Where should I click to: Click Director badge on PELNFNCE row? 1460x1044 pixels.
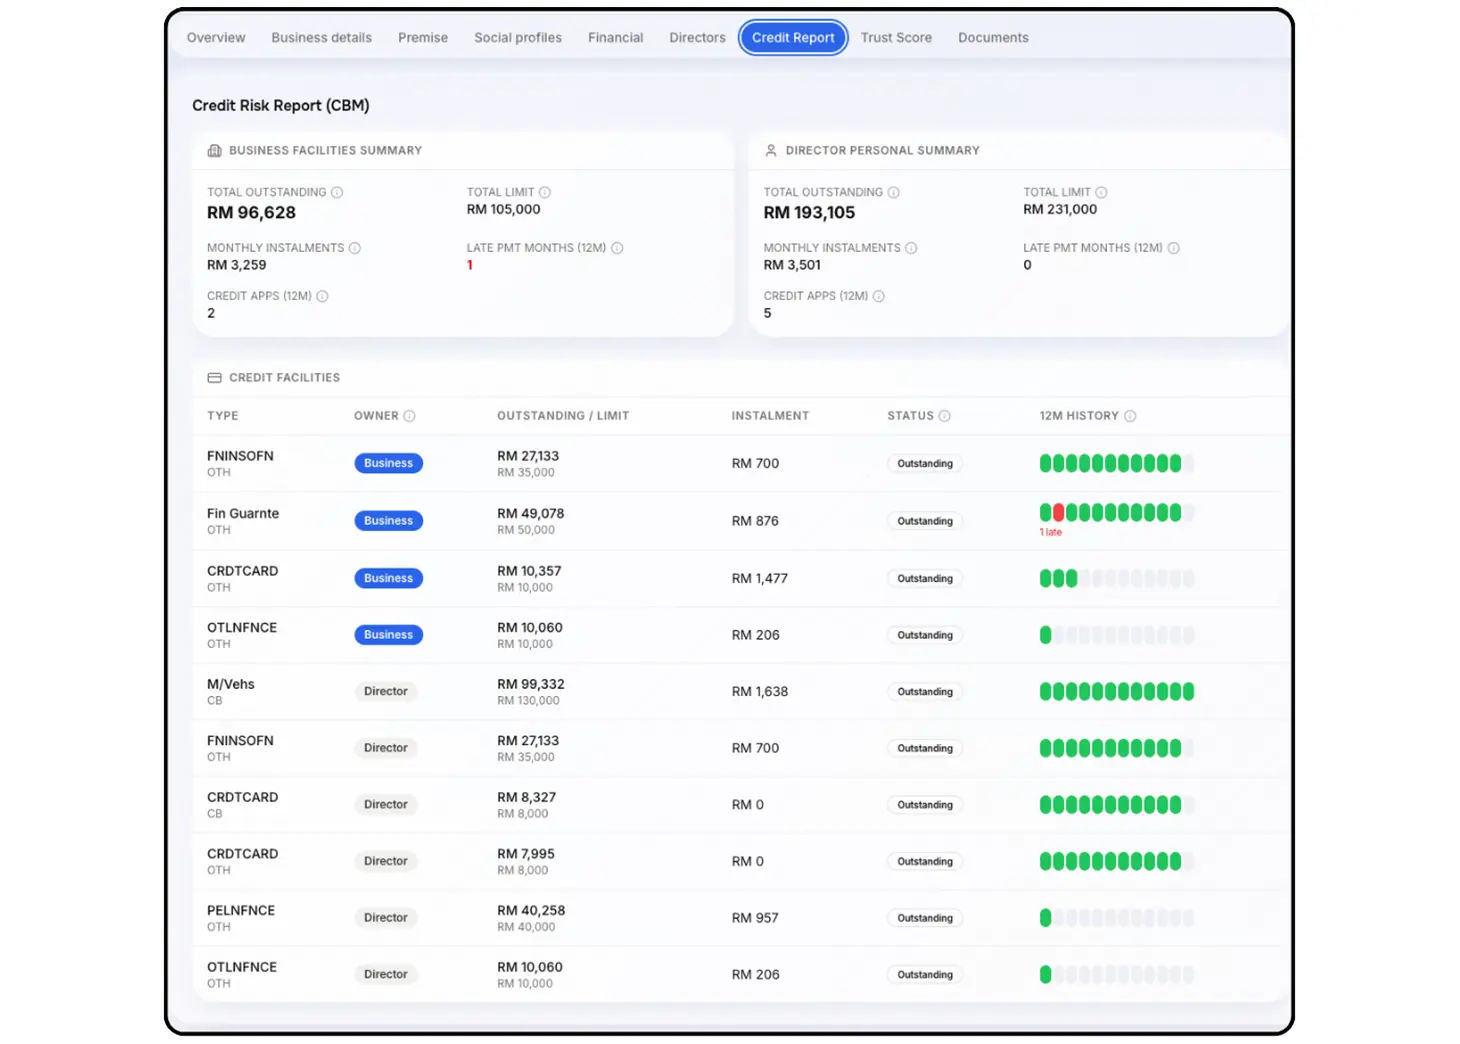pyautogui.click(x=386, y=918)
